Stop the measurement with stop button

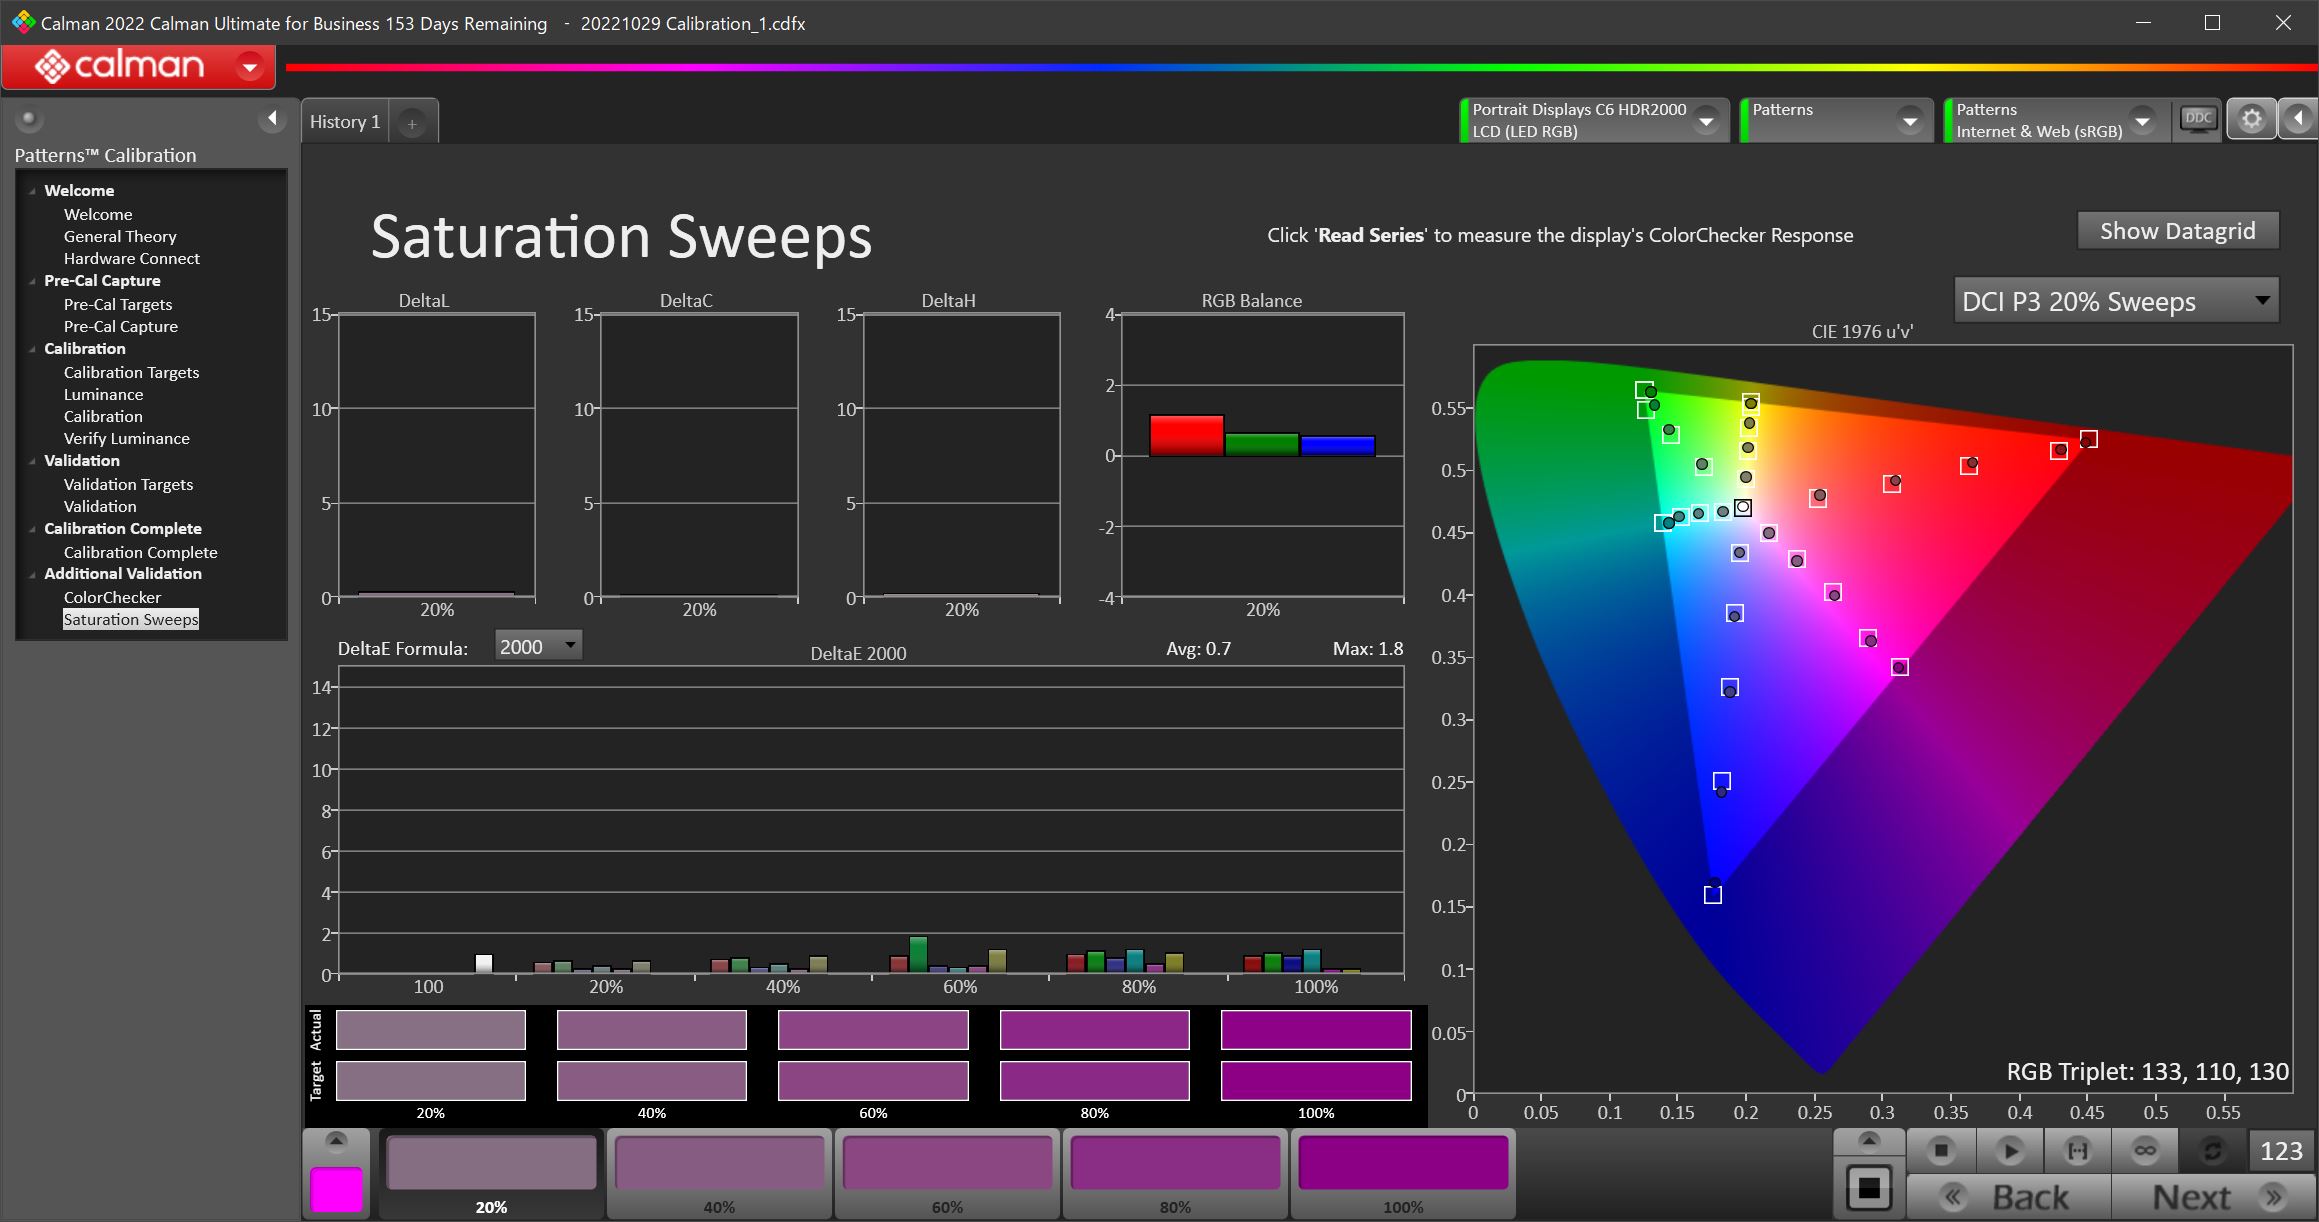point(1941,1151)
